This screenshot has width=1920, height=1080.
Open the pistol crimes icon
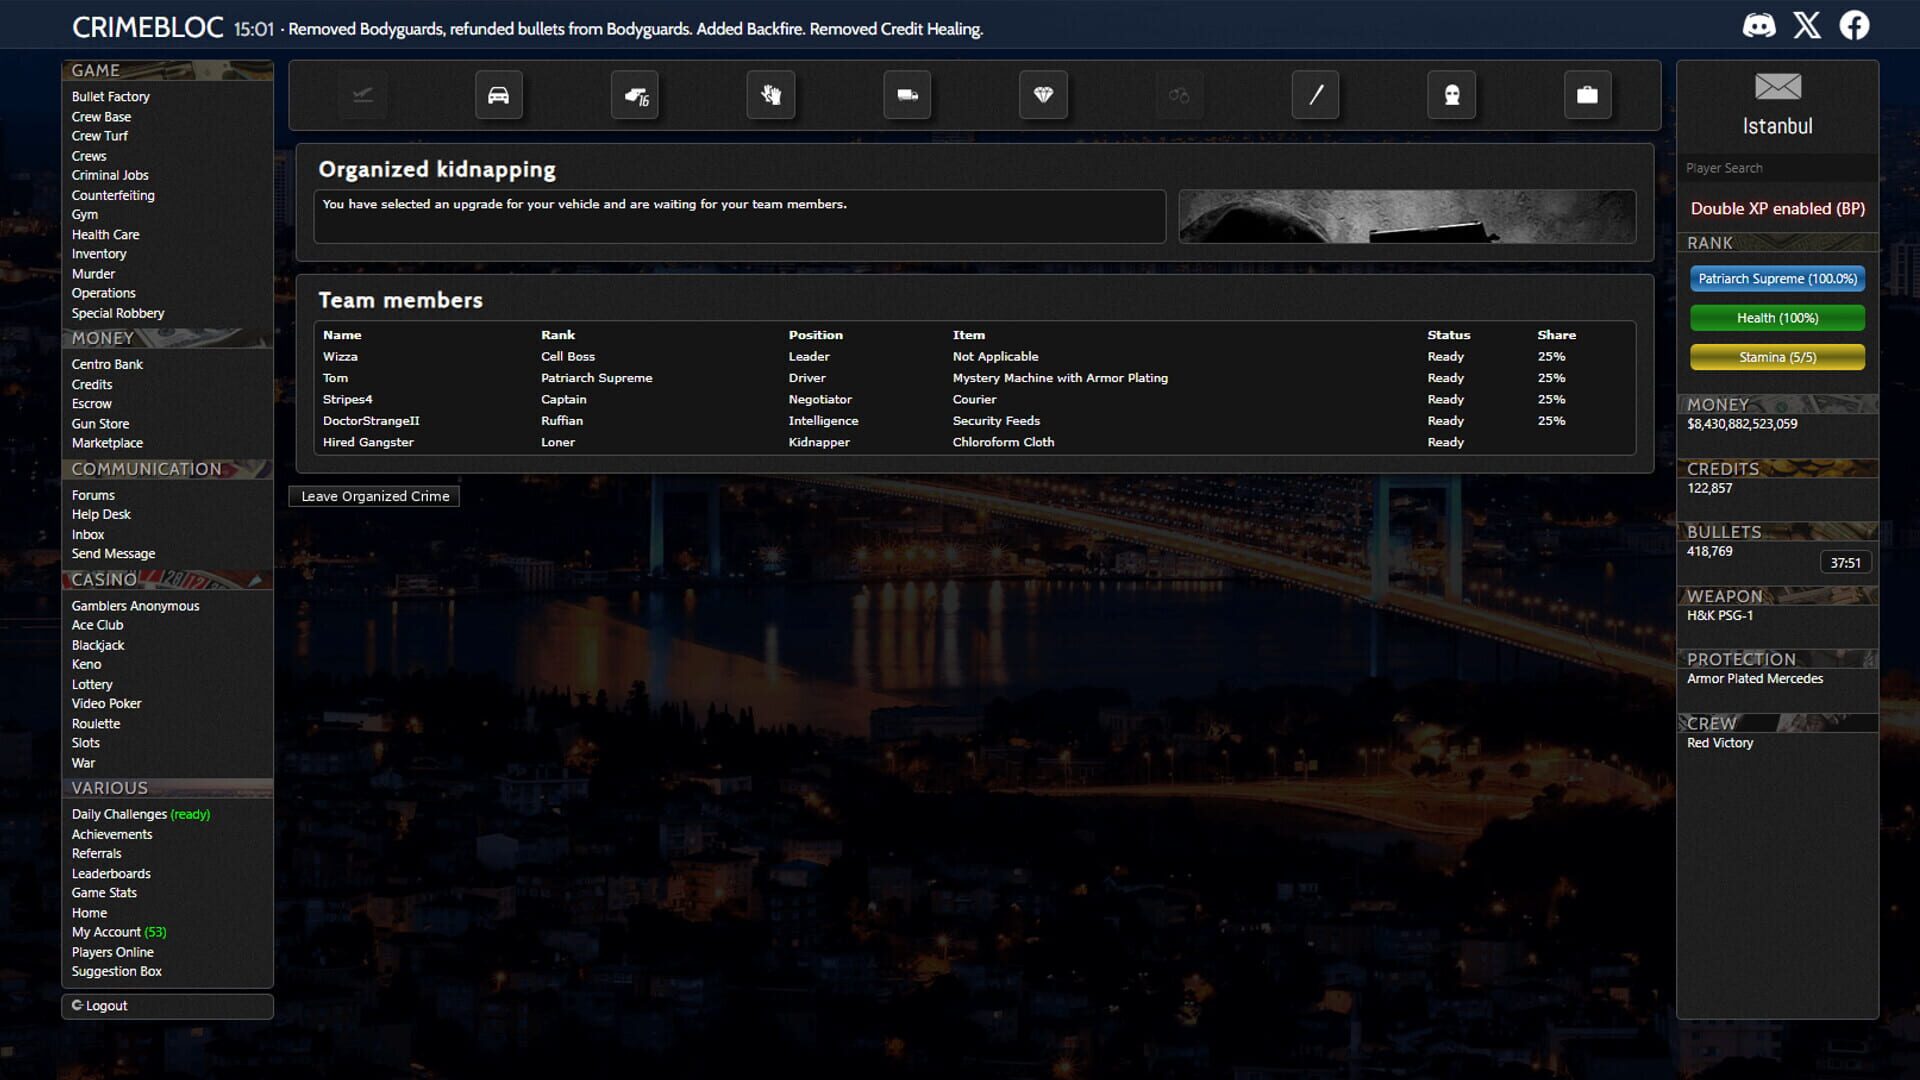pos(634,95)
